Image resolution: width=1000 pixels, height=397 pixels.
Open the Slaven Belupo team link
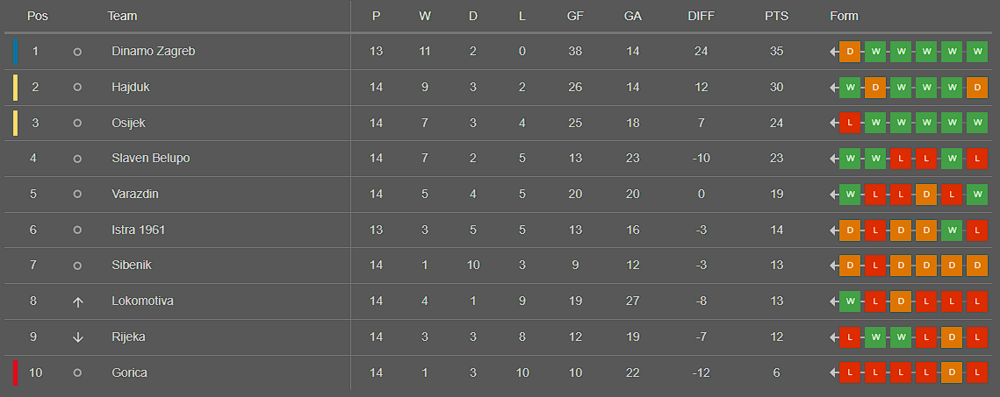[151, 158]
